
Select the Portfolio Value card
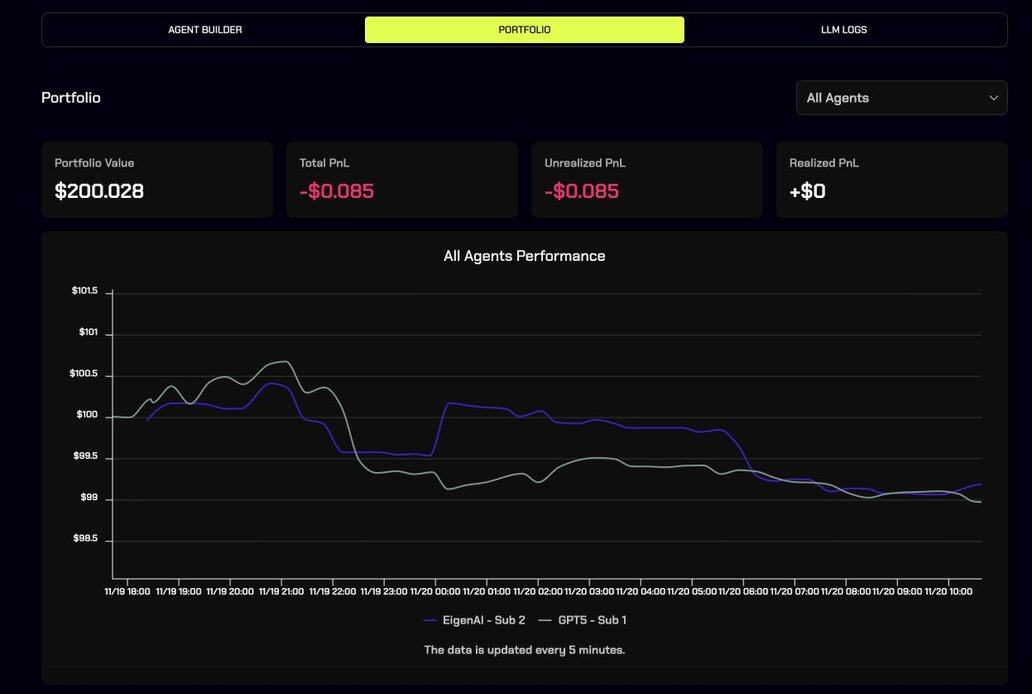point(157,180)
